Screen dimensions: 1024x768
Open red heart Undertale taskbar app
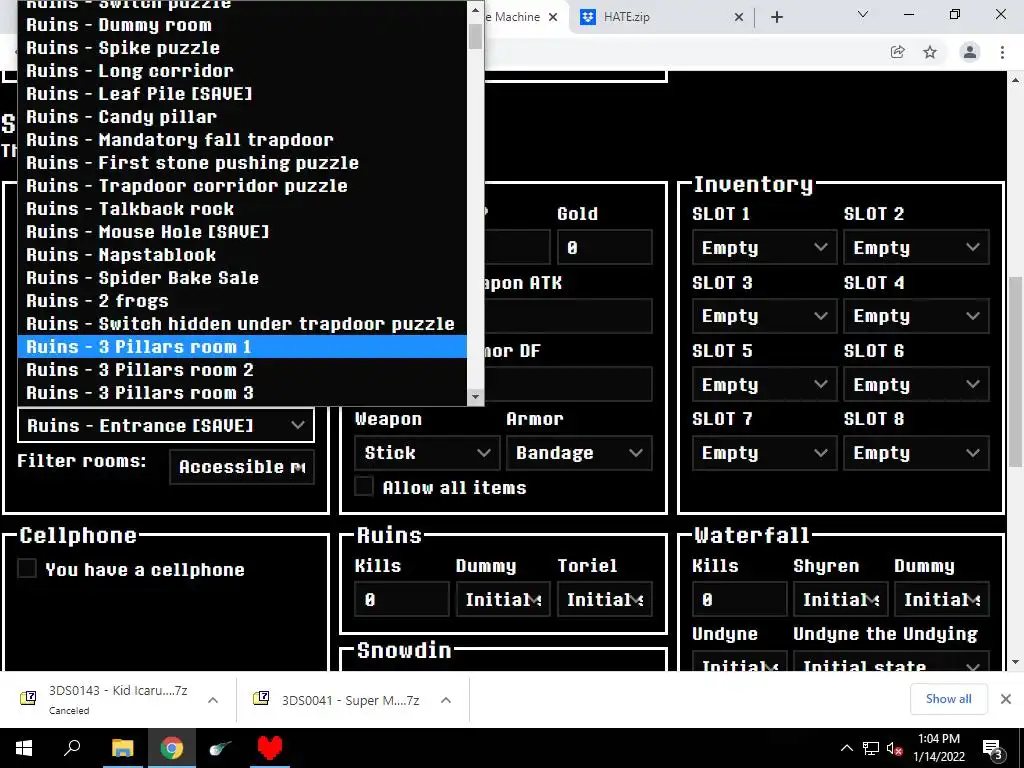coord(270,748)
